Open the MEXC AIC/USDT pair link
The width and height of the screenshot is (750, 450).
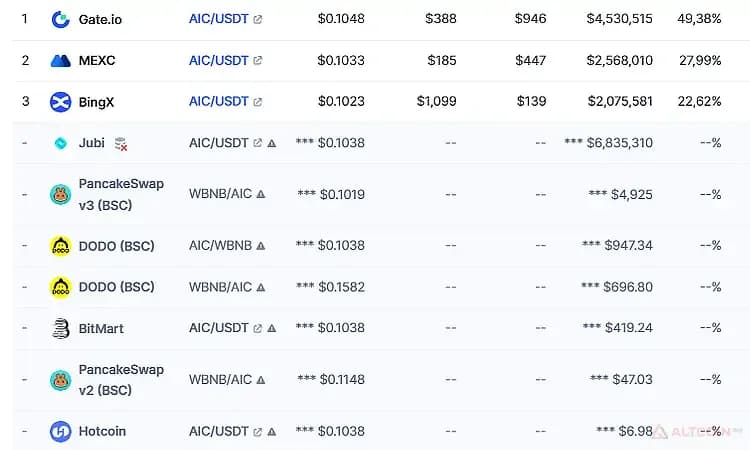point(219,60)
